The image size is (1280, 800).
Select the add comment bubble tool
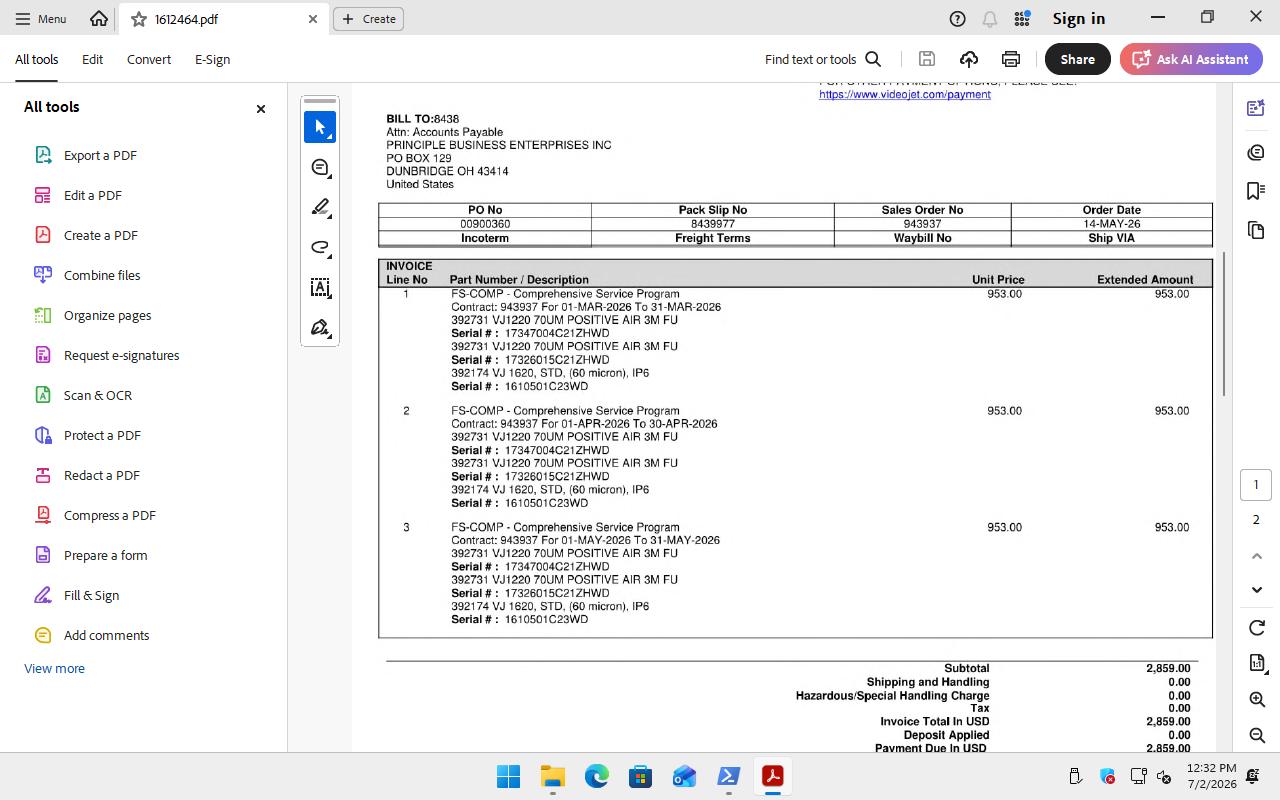[x=320, y=167]
